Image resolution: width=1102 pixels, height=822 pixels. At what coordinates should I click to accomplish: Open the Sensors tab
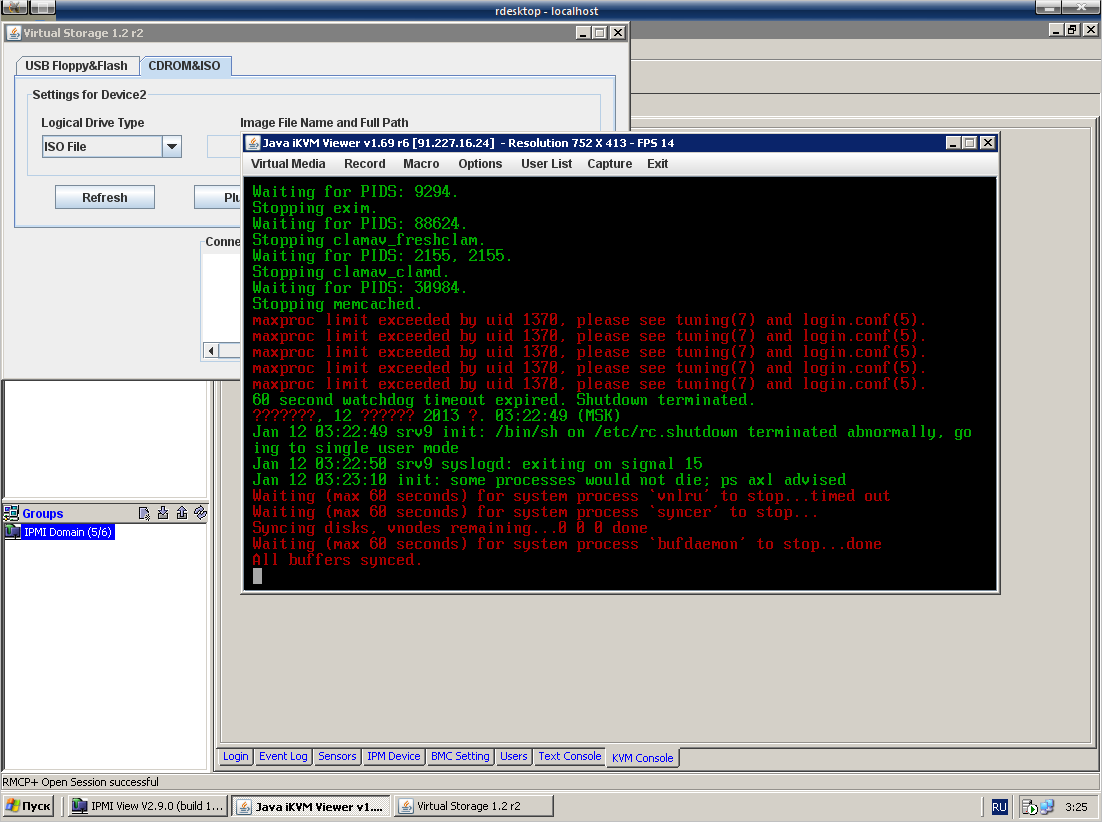point(337,756)
